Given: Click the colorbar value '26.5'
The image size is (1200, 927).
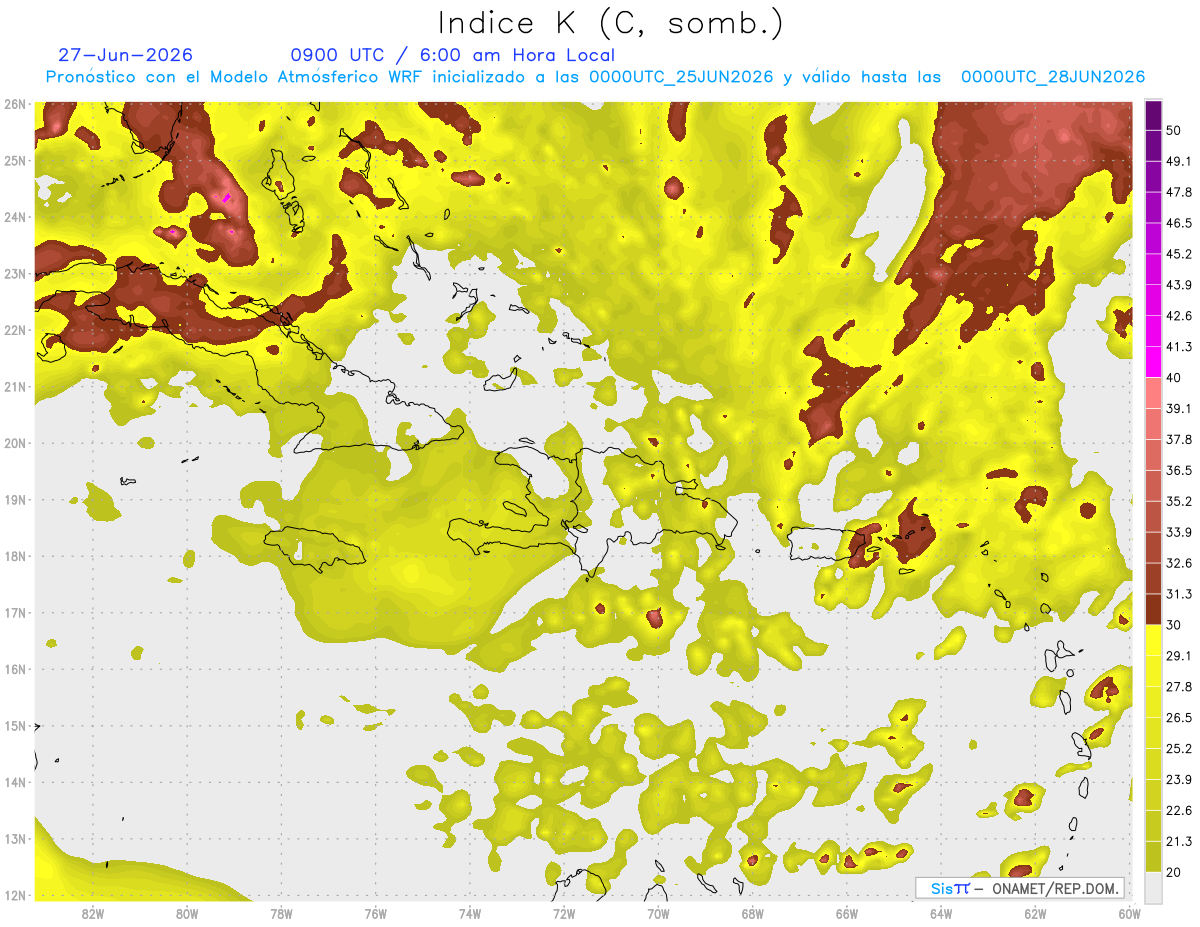Looking at the screenshot, I should click(1178, 718).
